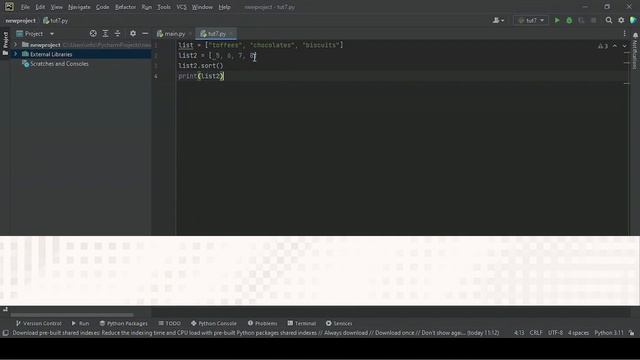
Task: Click the horizontal scrollbar in Project panel
Action: pos(72,315)
